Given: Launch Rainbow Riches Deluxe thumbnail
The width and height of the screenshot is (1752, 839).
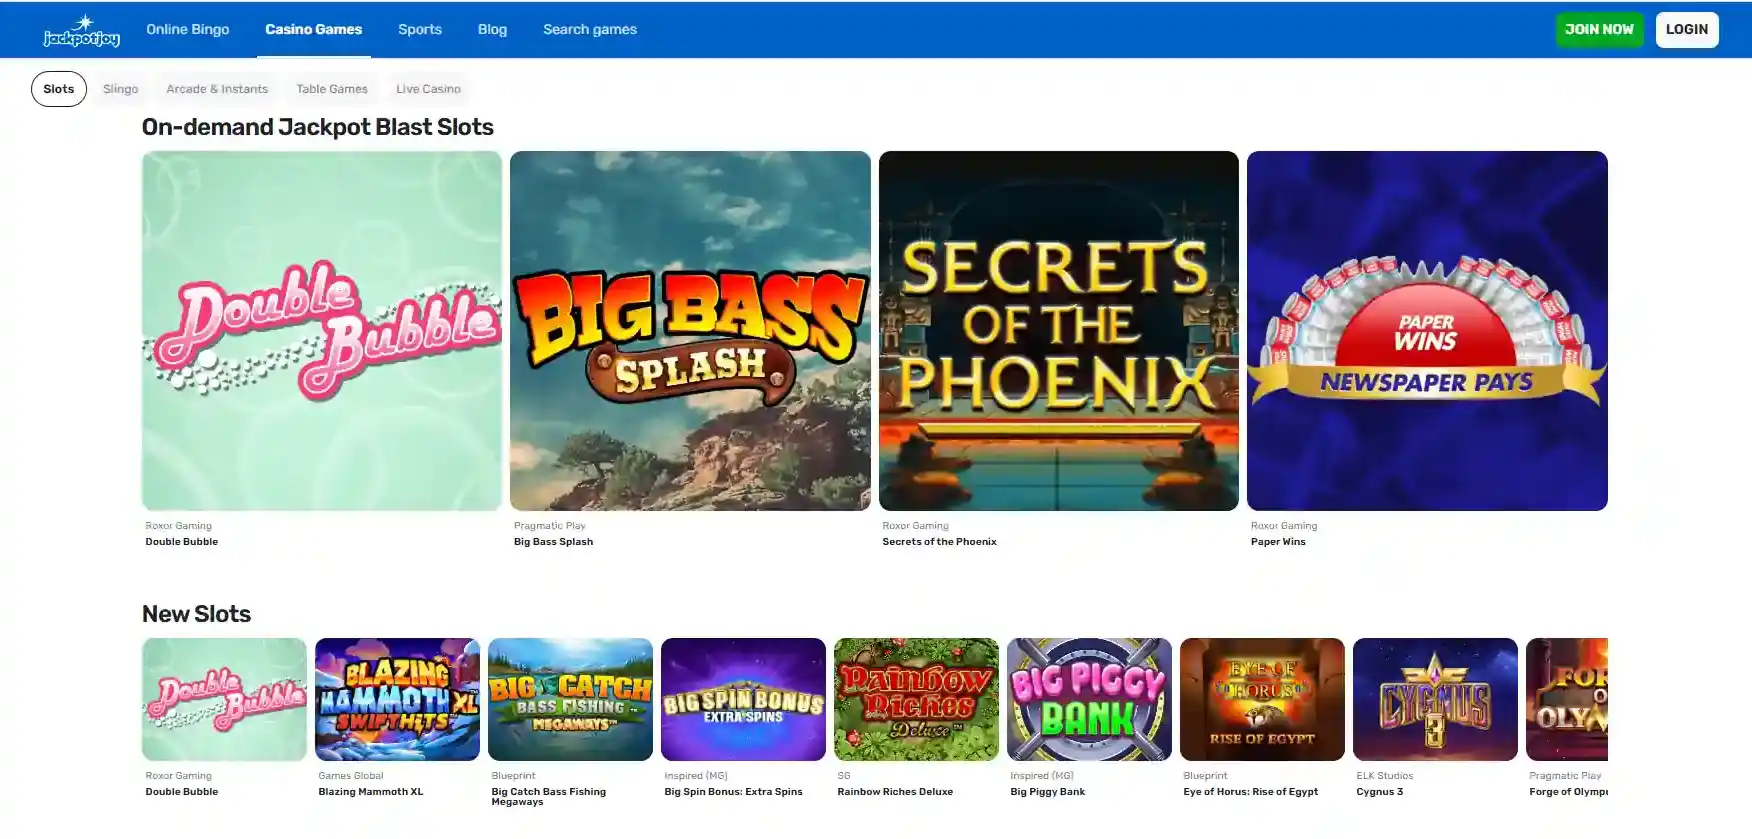Looking at the screenshot, I should pos(916,700).
